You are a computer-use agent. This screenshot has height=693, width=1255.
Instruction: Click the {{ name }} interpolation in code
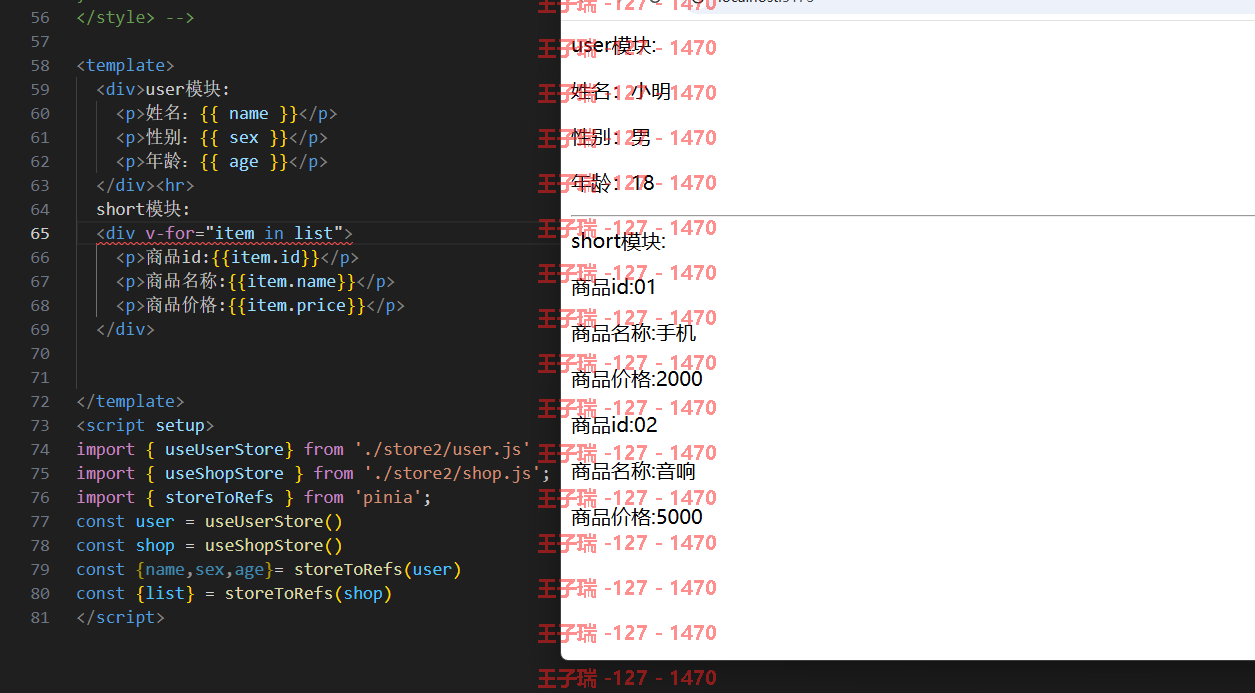pos(248,113)
